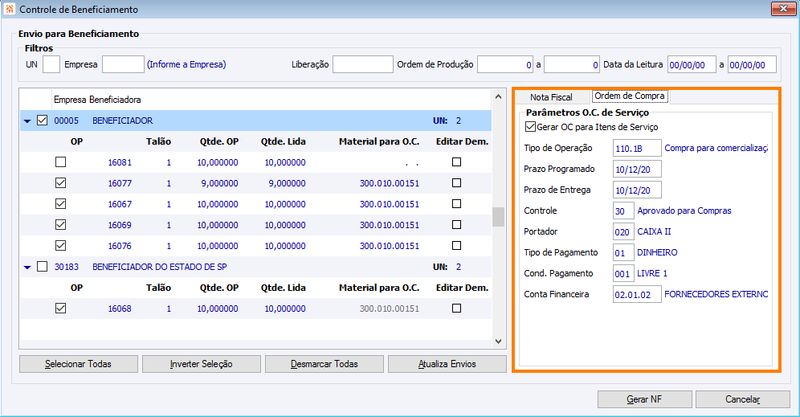Click the Conta Financeira field 02.01.02
The image size is (800, 417).
637,295
